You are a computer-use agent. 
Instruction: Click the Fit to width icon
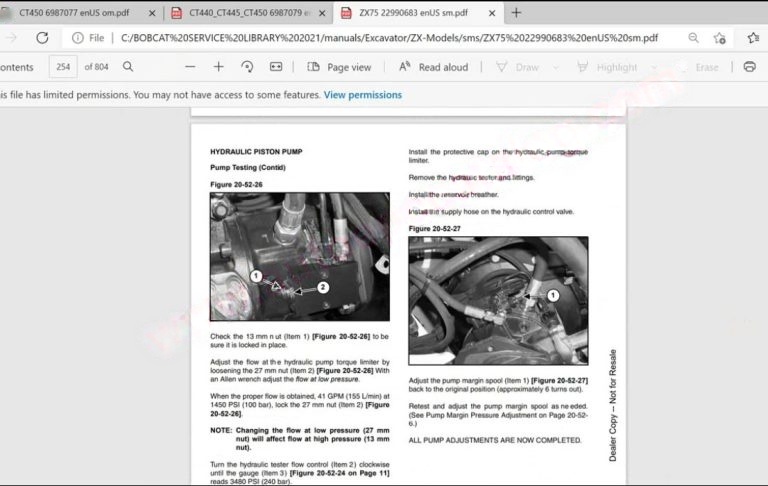click(x=276, y=67)
